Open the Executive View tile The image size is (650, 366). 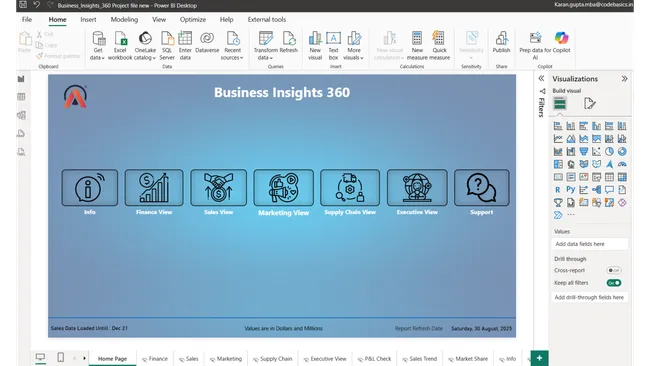tap(417, 188)
